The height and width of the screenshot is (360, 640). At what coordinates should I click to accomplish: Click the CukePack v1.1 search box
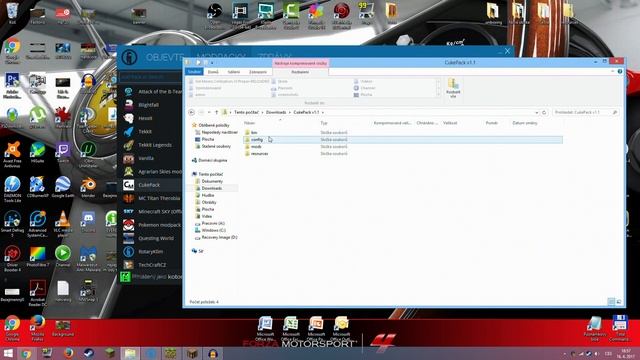[586, 112]
